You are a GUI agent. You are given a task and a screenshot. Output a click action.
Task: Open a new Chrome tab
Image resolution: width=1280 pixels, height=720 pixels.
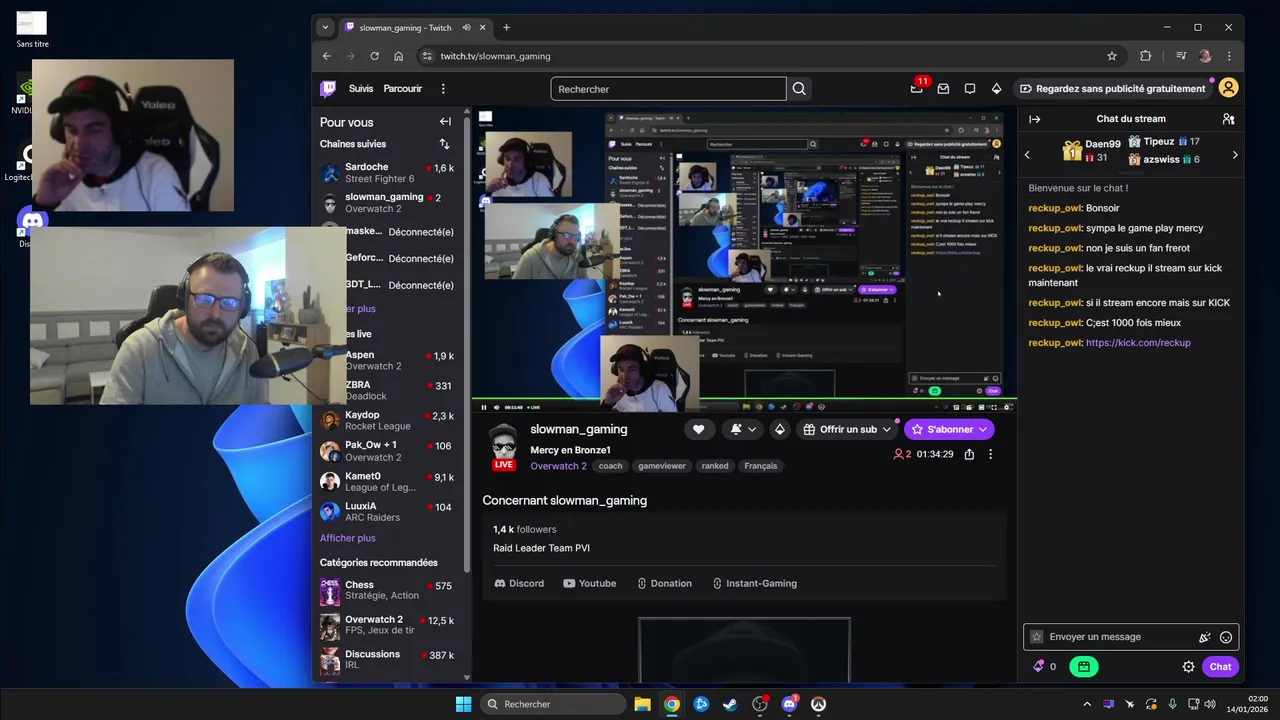pyautogui.click(x=506, y=27)
